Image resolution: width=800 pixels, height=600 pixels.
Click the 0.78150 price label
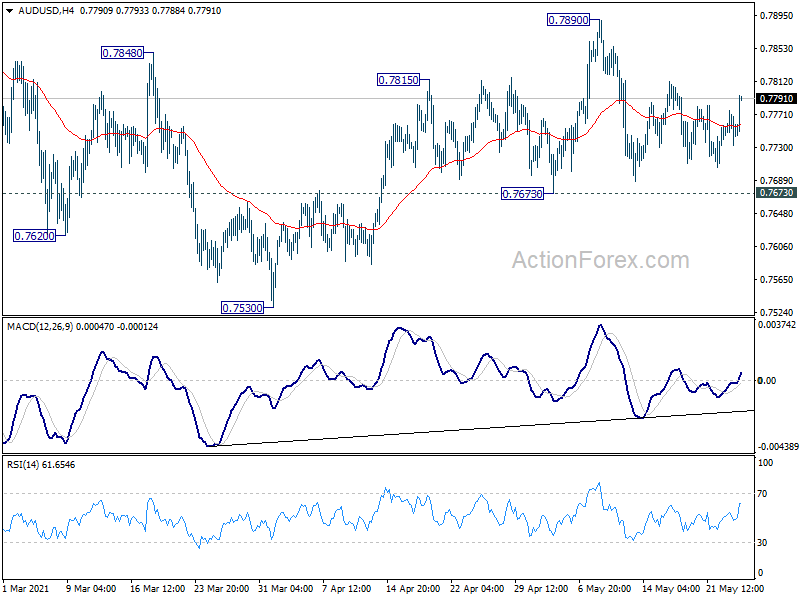(398, 80)
